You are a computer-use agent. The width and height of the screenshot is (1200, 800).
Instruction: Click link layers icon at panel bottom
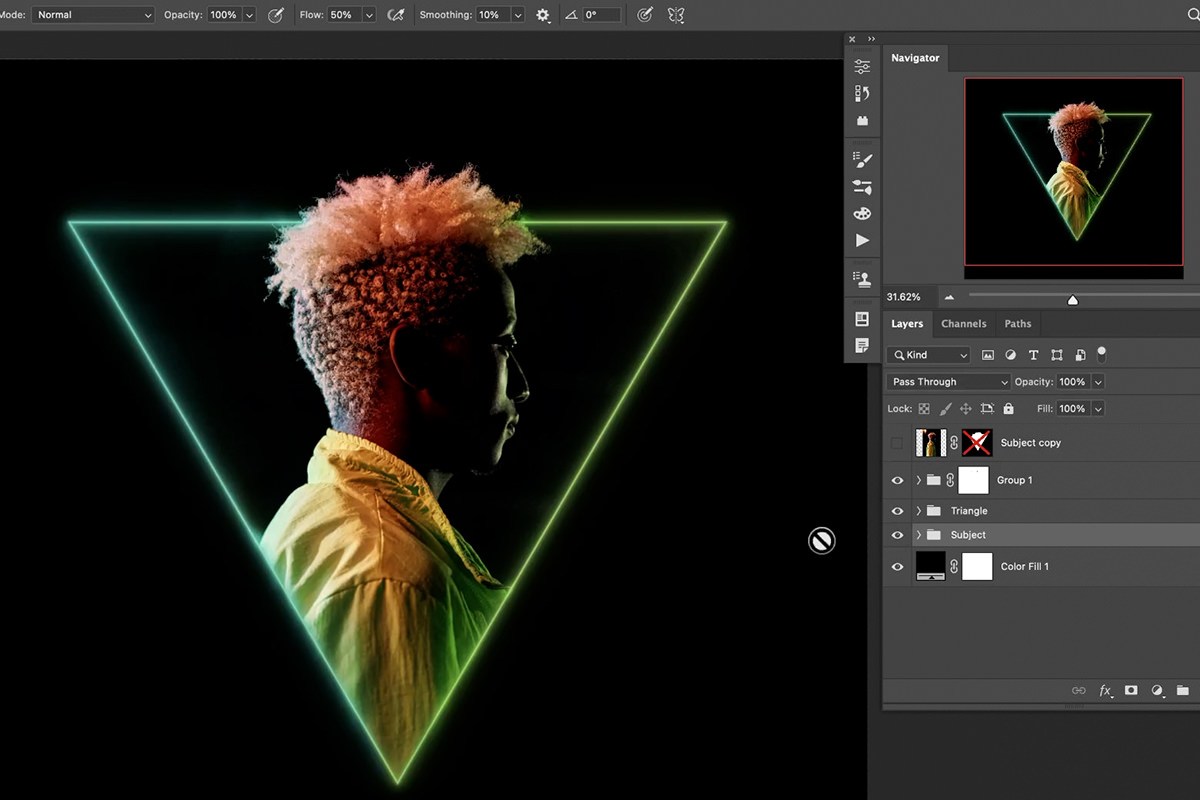point(1078,690)
